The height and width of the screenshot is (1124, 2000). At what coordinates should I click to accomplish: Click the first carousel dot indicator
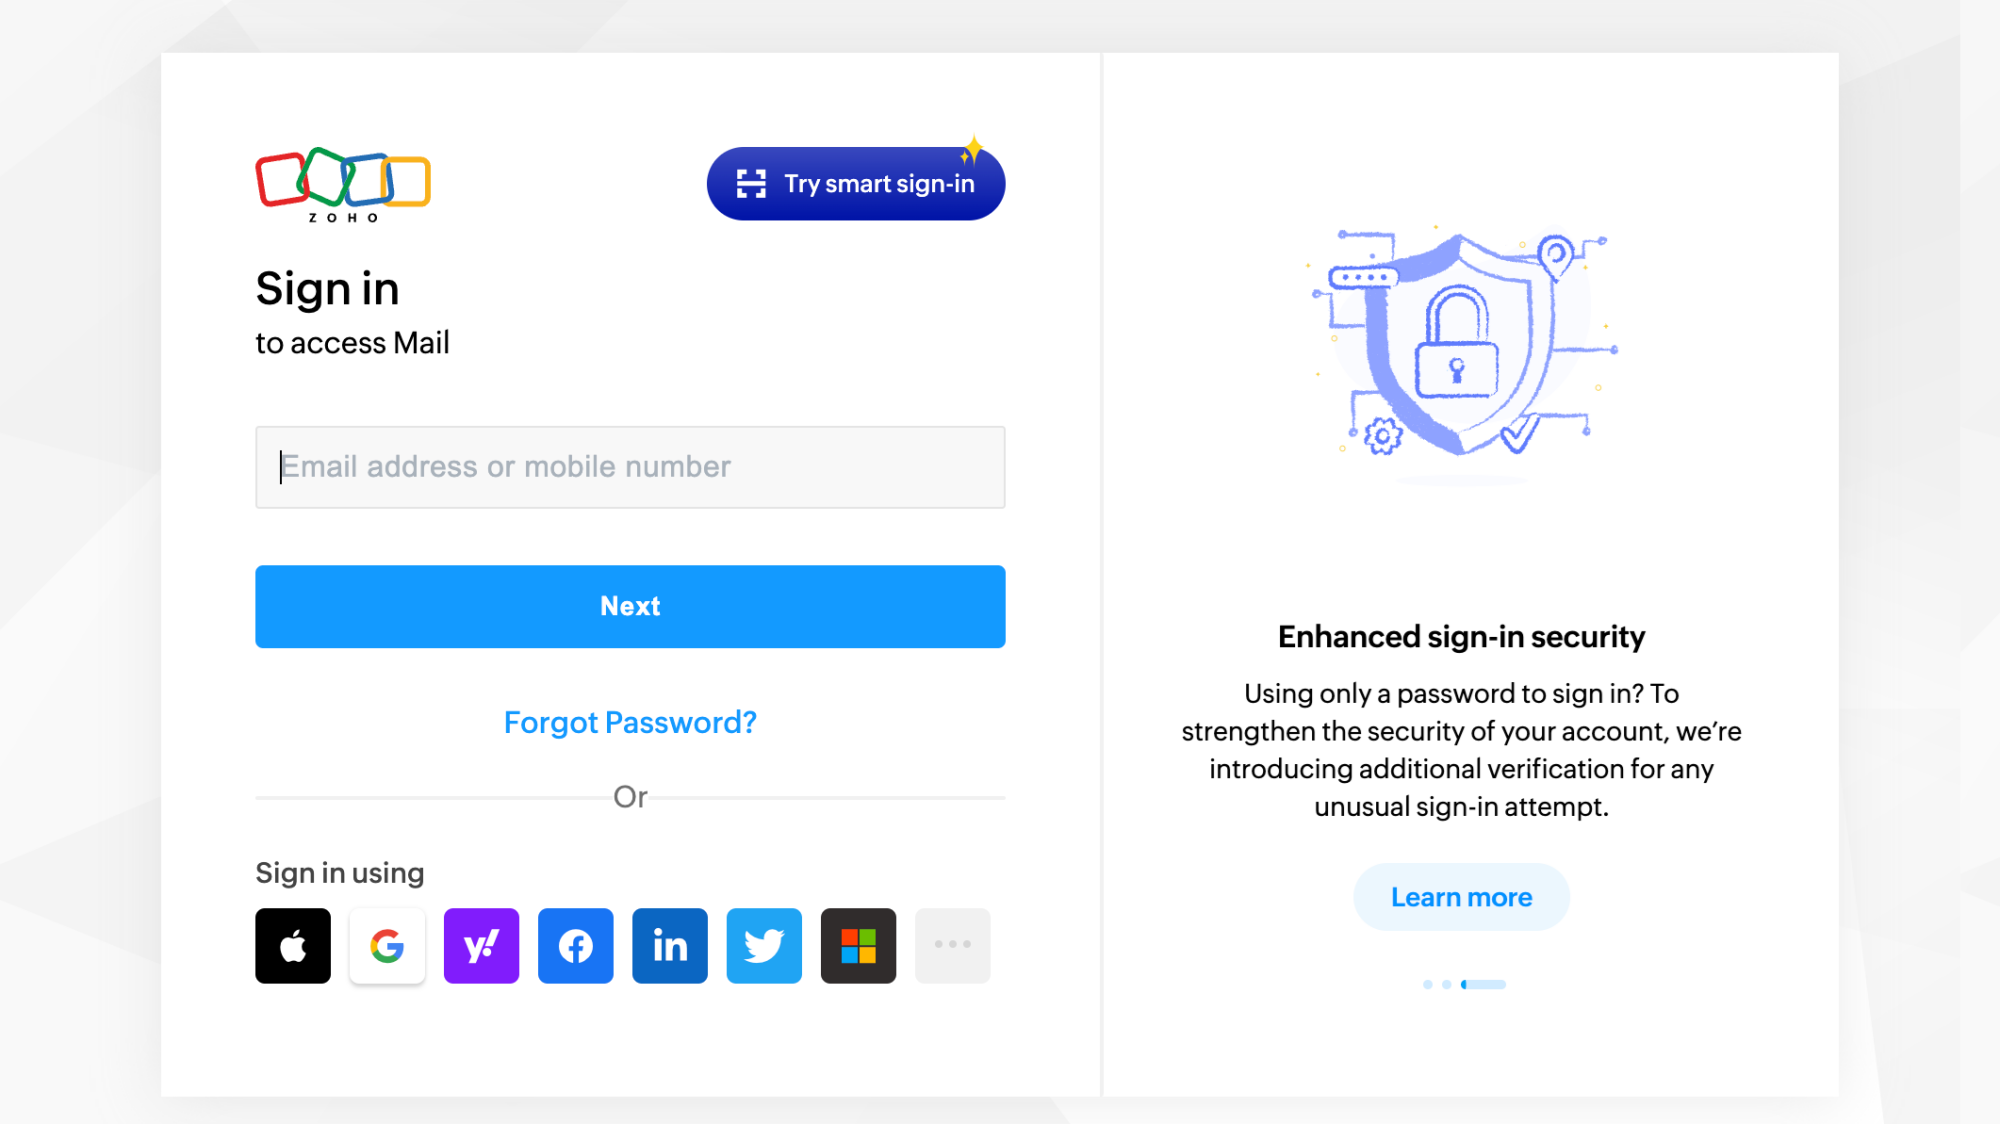(1429, 984)
